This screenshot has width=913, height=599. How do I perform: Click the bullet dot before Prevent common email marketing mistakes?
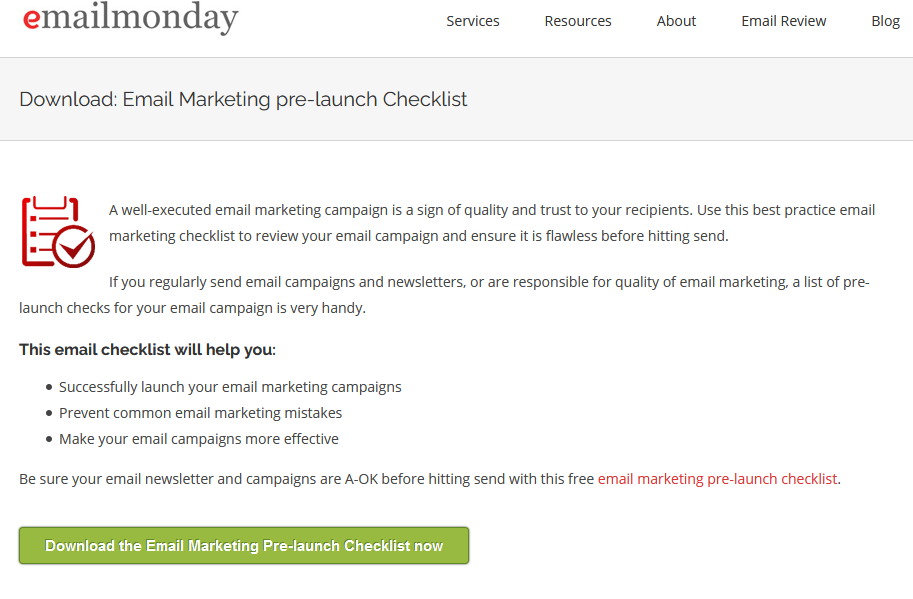click(x=49, y=413)
